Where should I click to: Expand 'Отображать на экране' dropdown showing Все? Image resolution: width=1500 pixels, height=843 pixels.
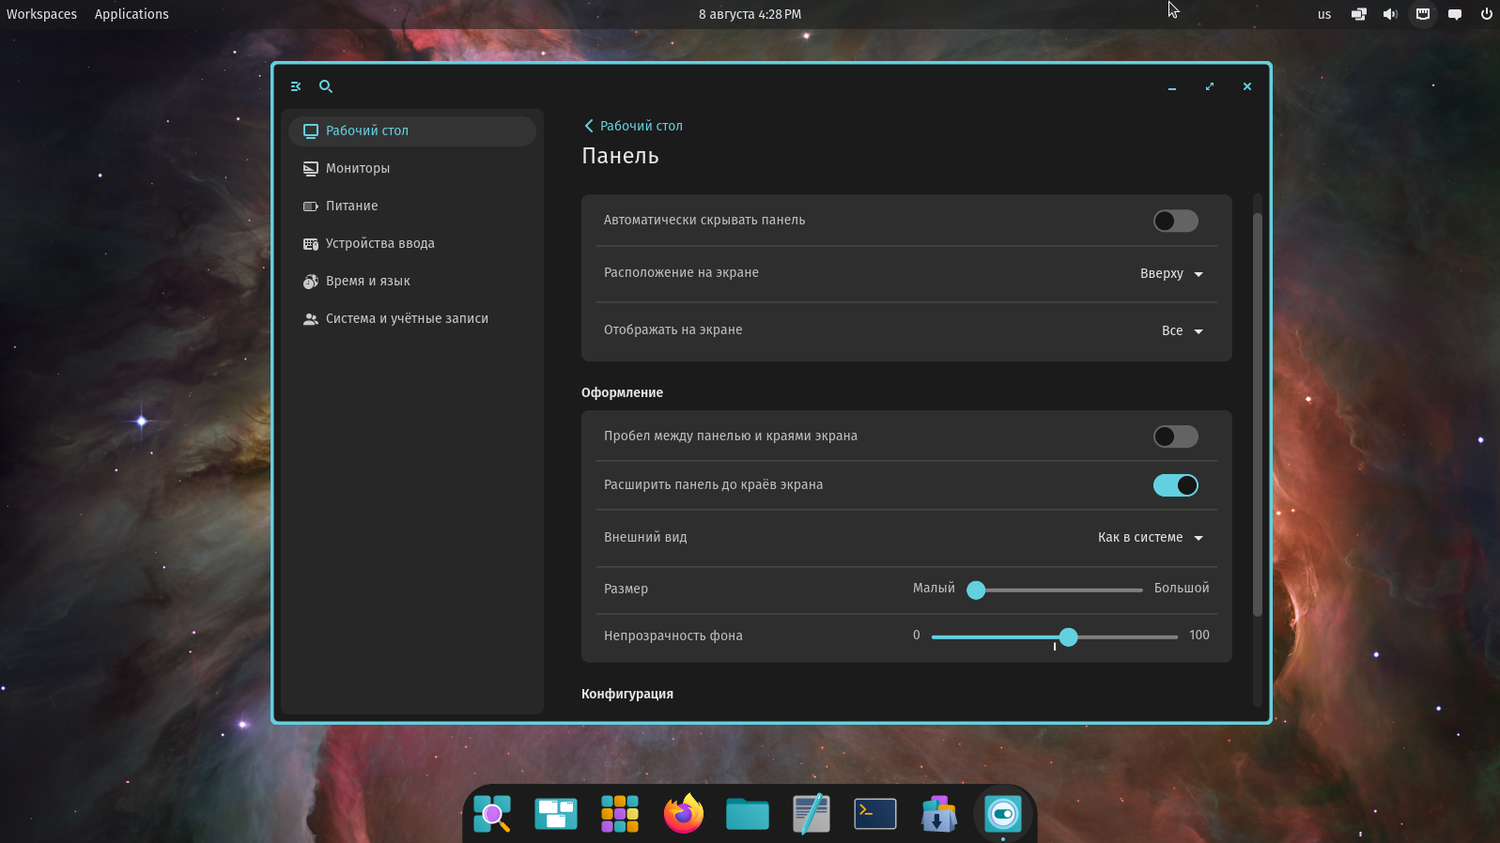(1181, 331)
